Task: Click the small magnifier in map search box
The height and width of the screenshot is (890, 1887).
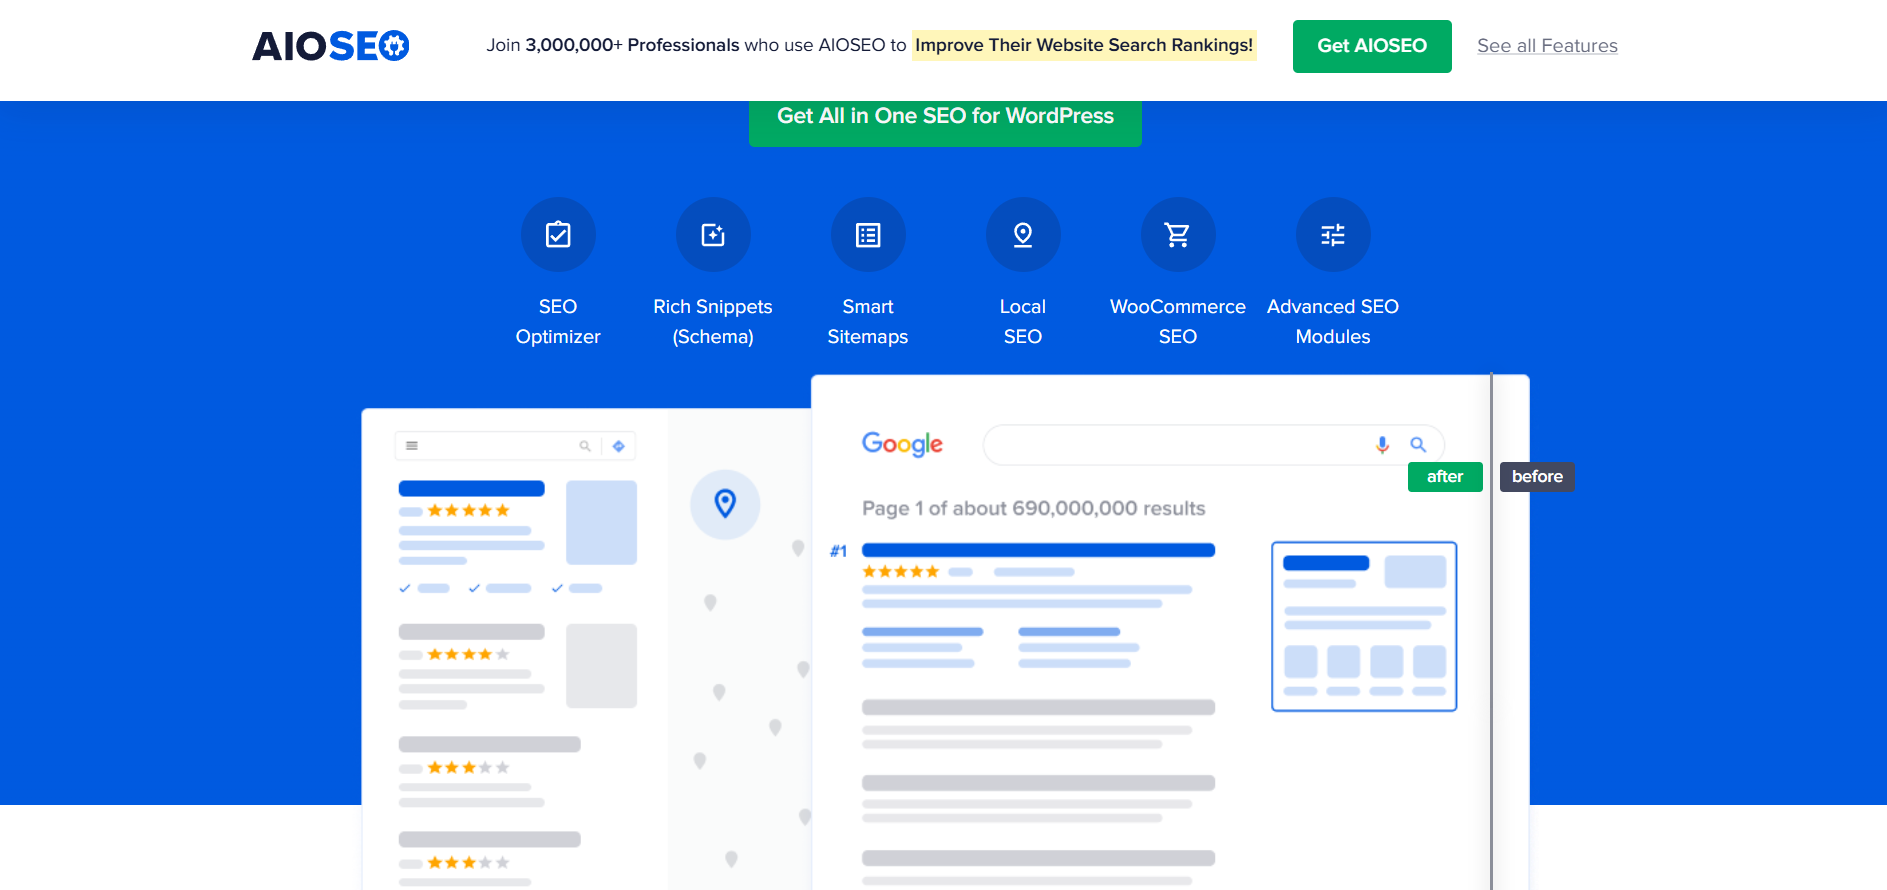Action: (x=585, y=446)
